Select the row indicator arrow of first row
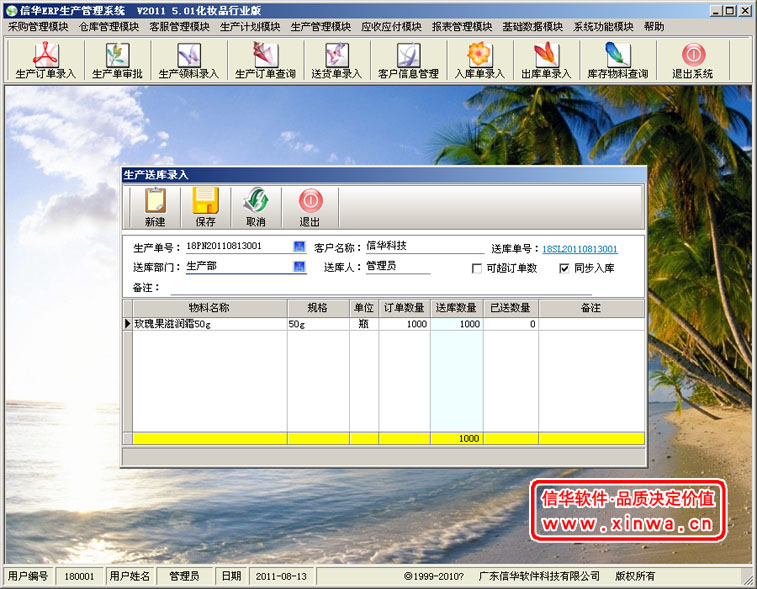Screen dimensions: 757x589 (x=128, y=324)
